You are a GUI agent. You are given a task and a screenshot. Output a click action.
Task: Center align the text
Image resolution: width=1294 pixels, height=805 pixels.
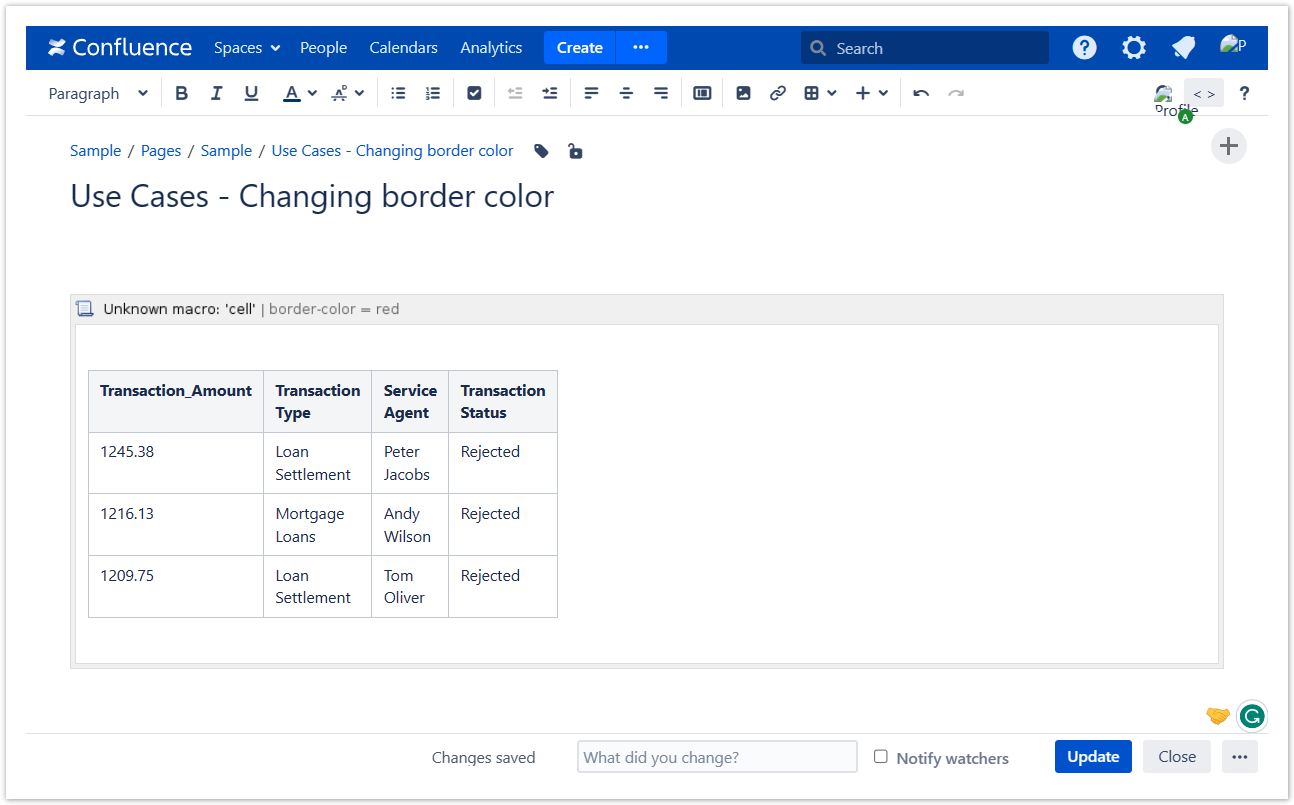click(626, 93)
